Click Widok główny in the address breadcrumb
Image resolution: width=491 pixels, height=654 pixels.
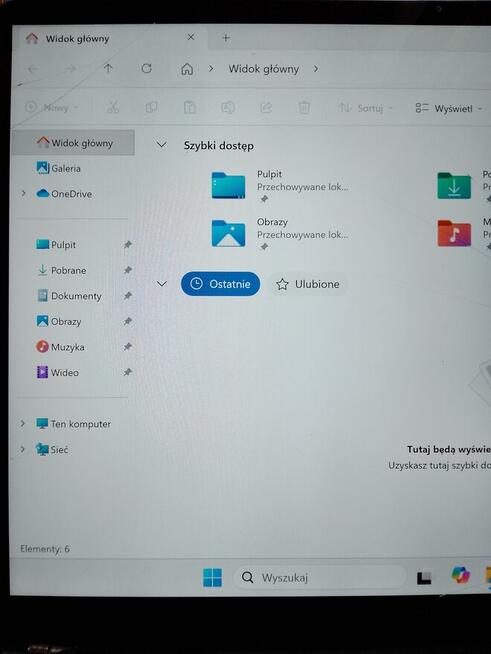pos(264,69)
